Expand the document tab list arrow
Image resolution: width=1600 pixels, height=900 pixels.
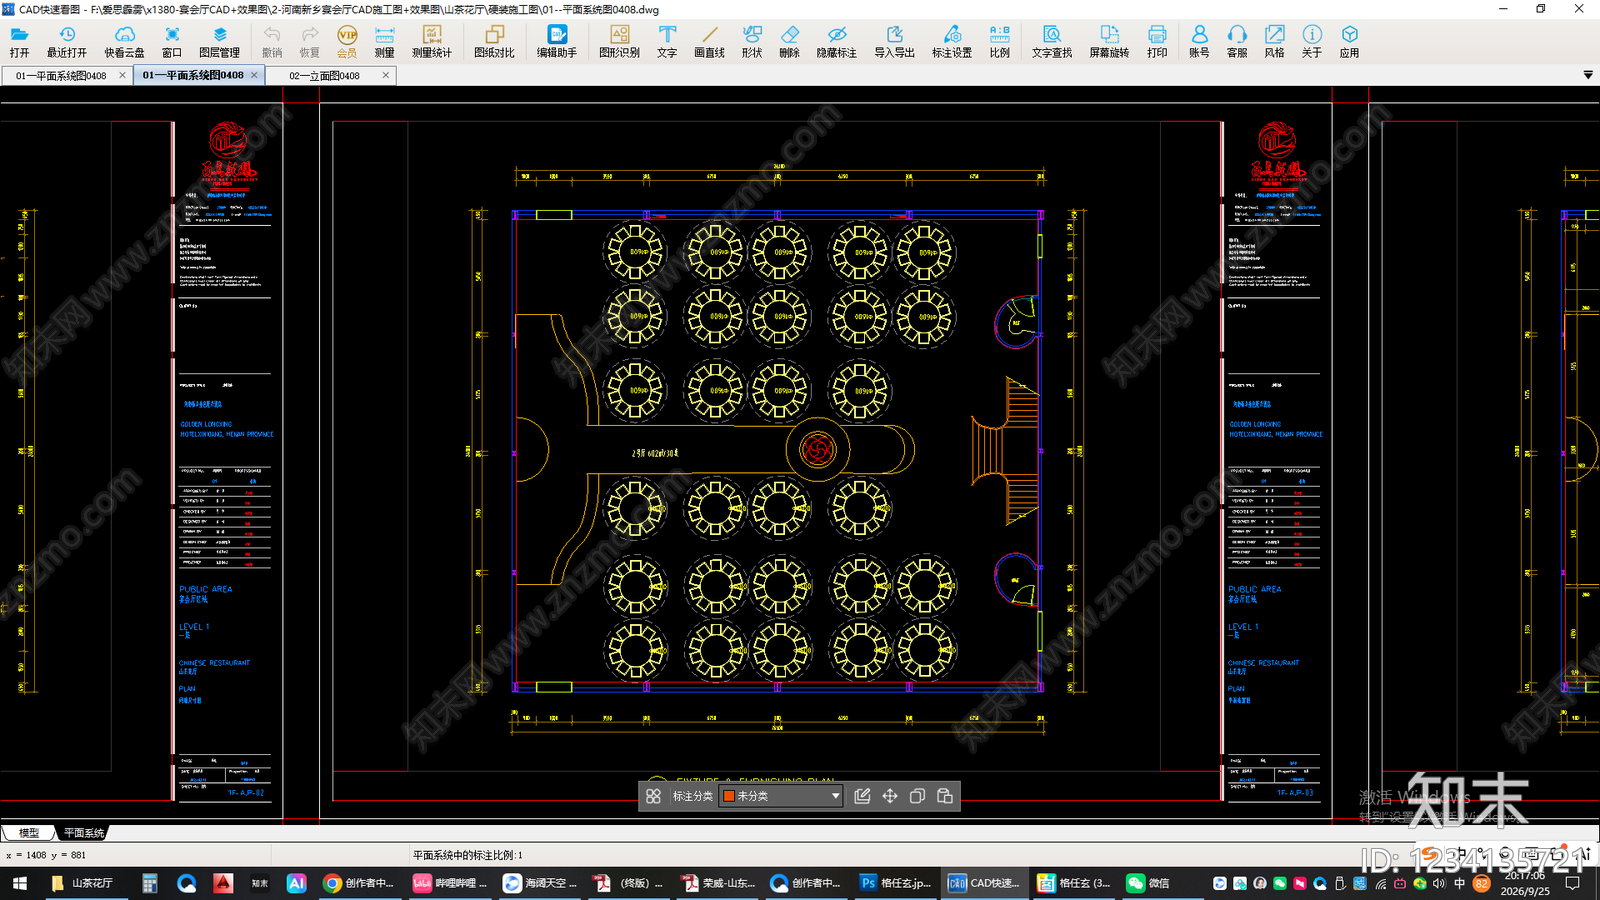pyautogui.click(x=1588, y=75)
